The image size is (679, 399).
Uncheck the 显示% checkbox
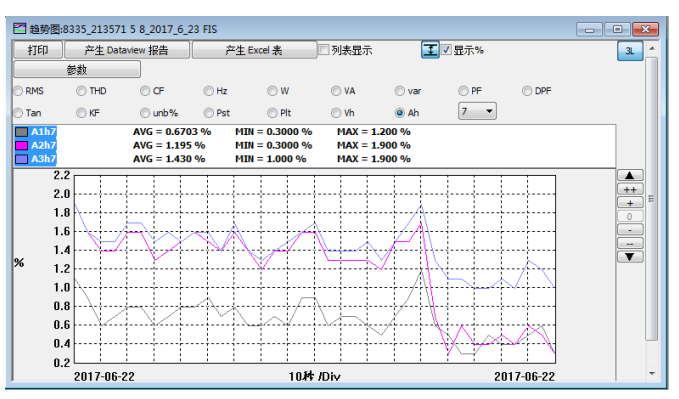(x=446, y=50)
